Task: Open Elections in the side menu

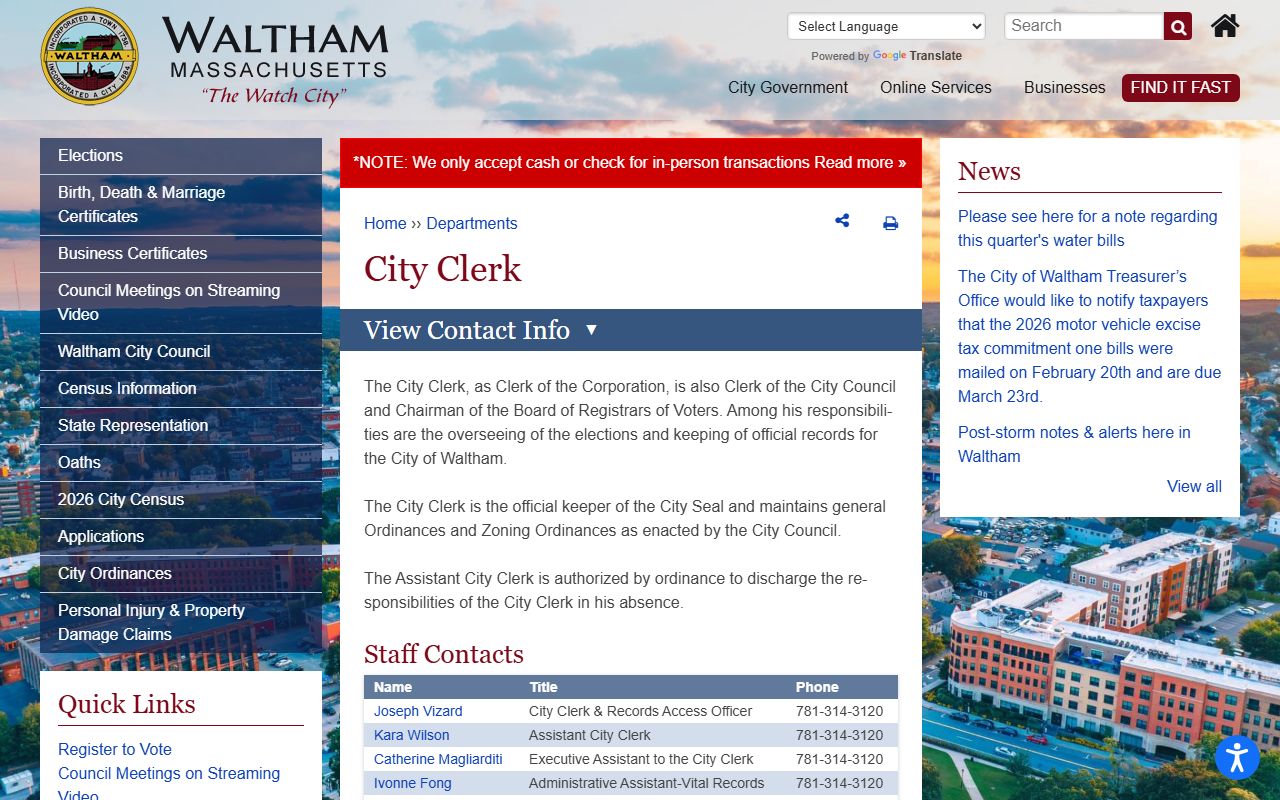Action: coord(181,156)
